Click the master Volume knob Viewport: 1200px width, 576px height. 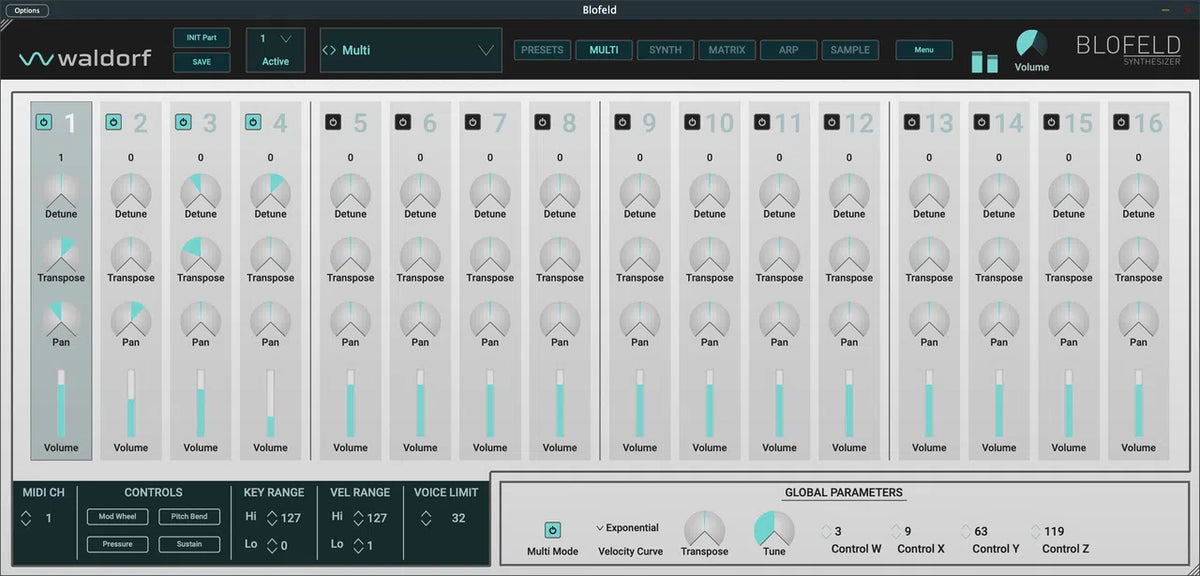coord(1031,45)
